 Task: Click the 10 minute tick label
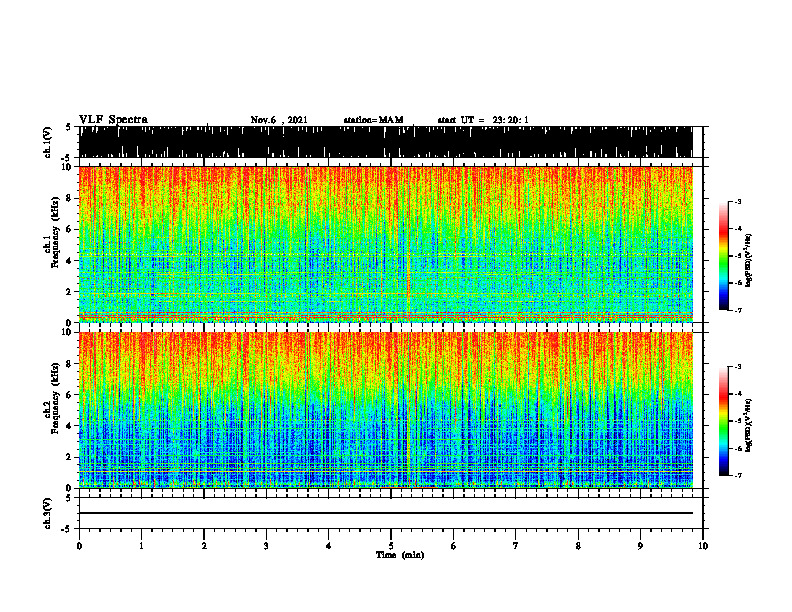coord(703,546)
